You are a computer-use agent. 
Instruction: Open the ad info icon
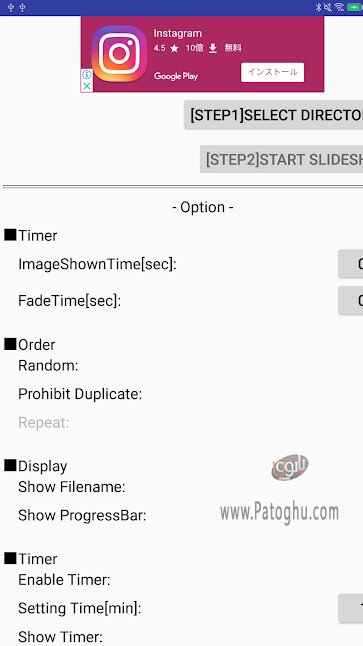(x=87, y=75)
